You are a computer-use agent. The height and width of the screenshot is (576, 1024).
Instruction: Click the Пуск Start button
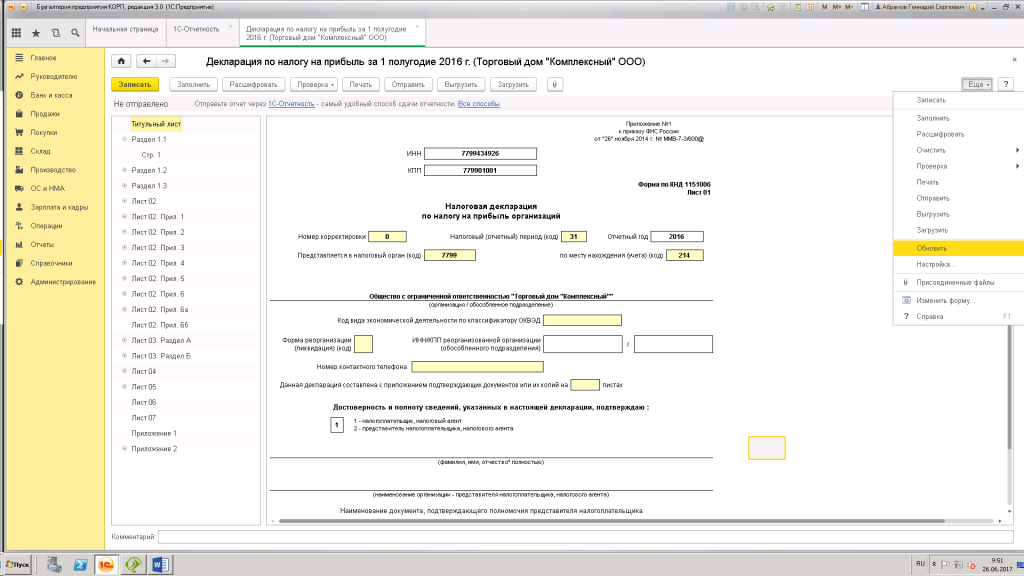[x=18, y=564]
